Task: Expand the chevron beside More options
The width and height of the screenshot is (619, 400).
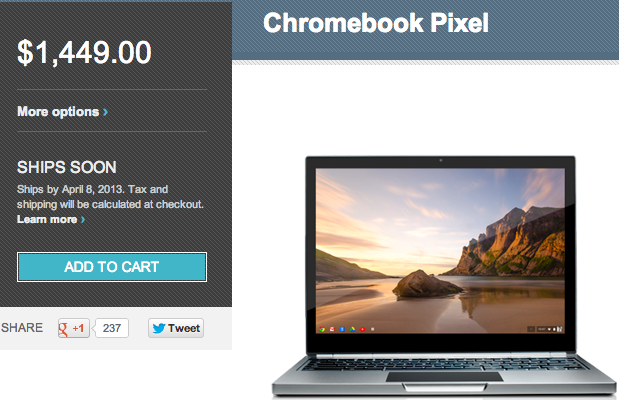Action: [x=105, y=112]
